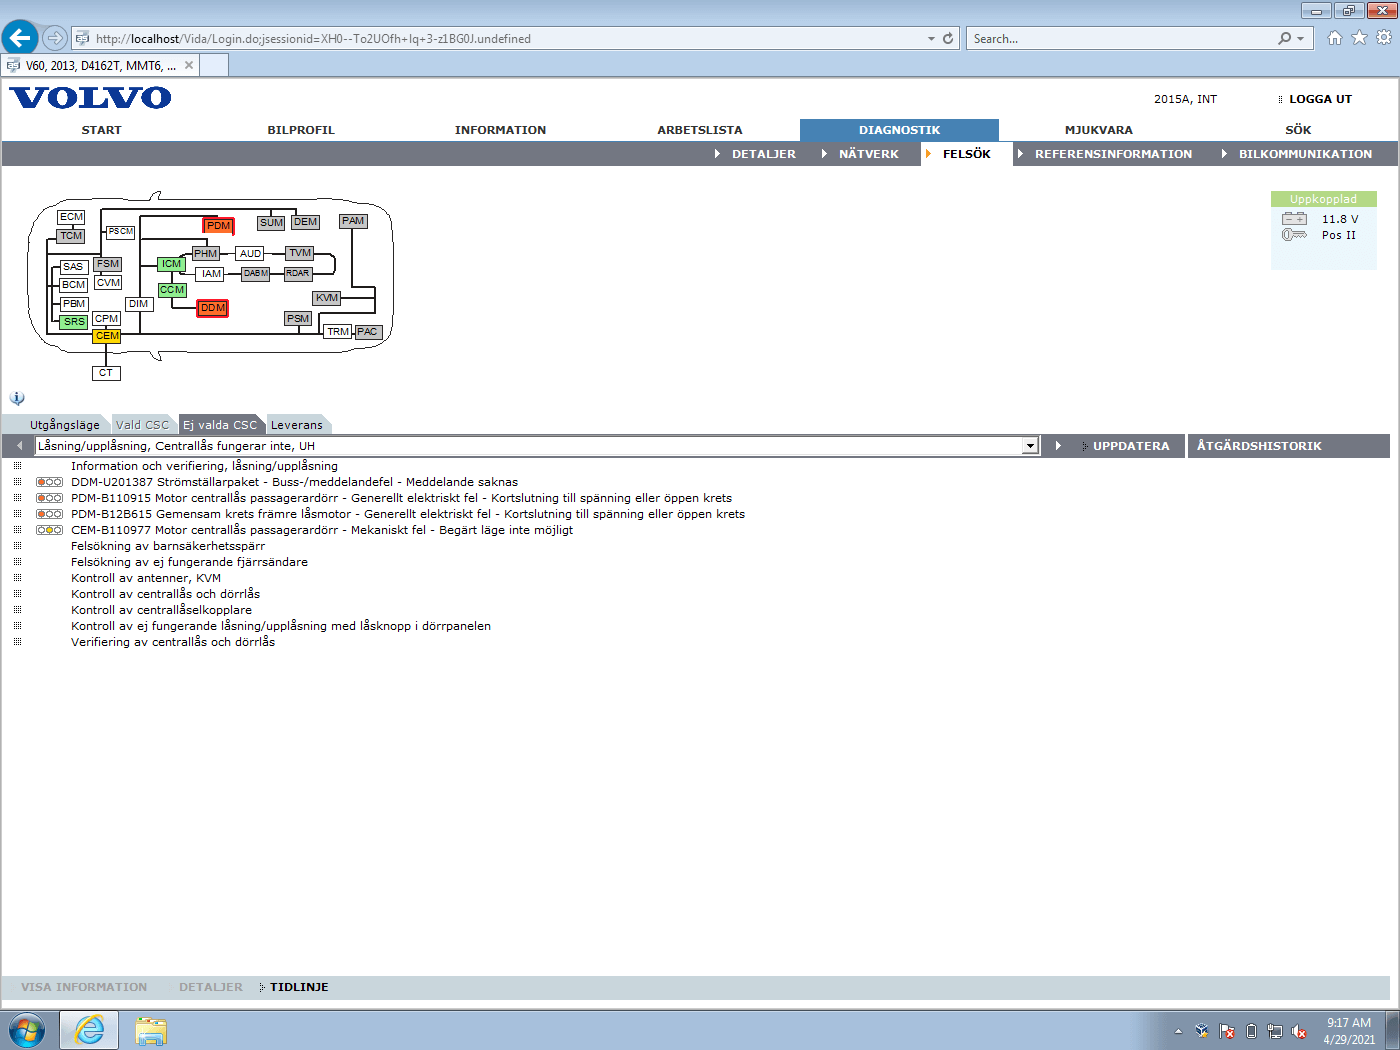1400x1050 pixels.
Task: Click the DIM module node
Action: click(139, 304)
